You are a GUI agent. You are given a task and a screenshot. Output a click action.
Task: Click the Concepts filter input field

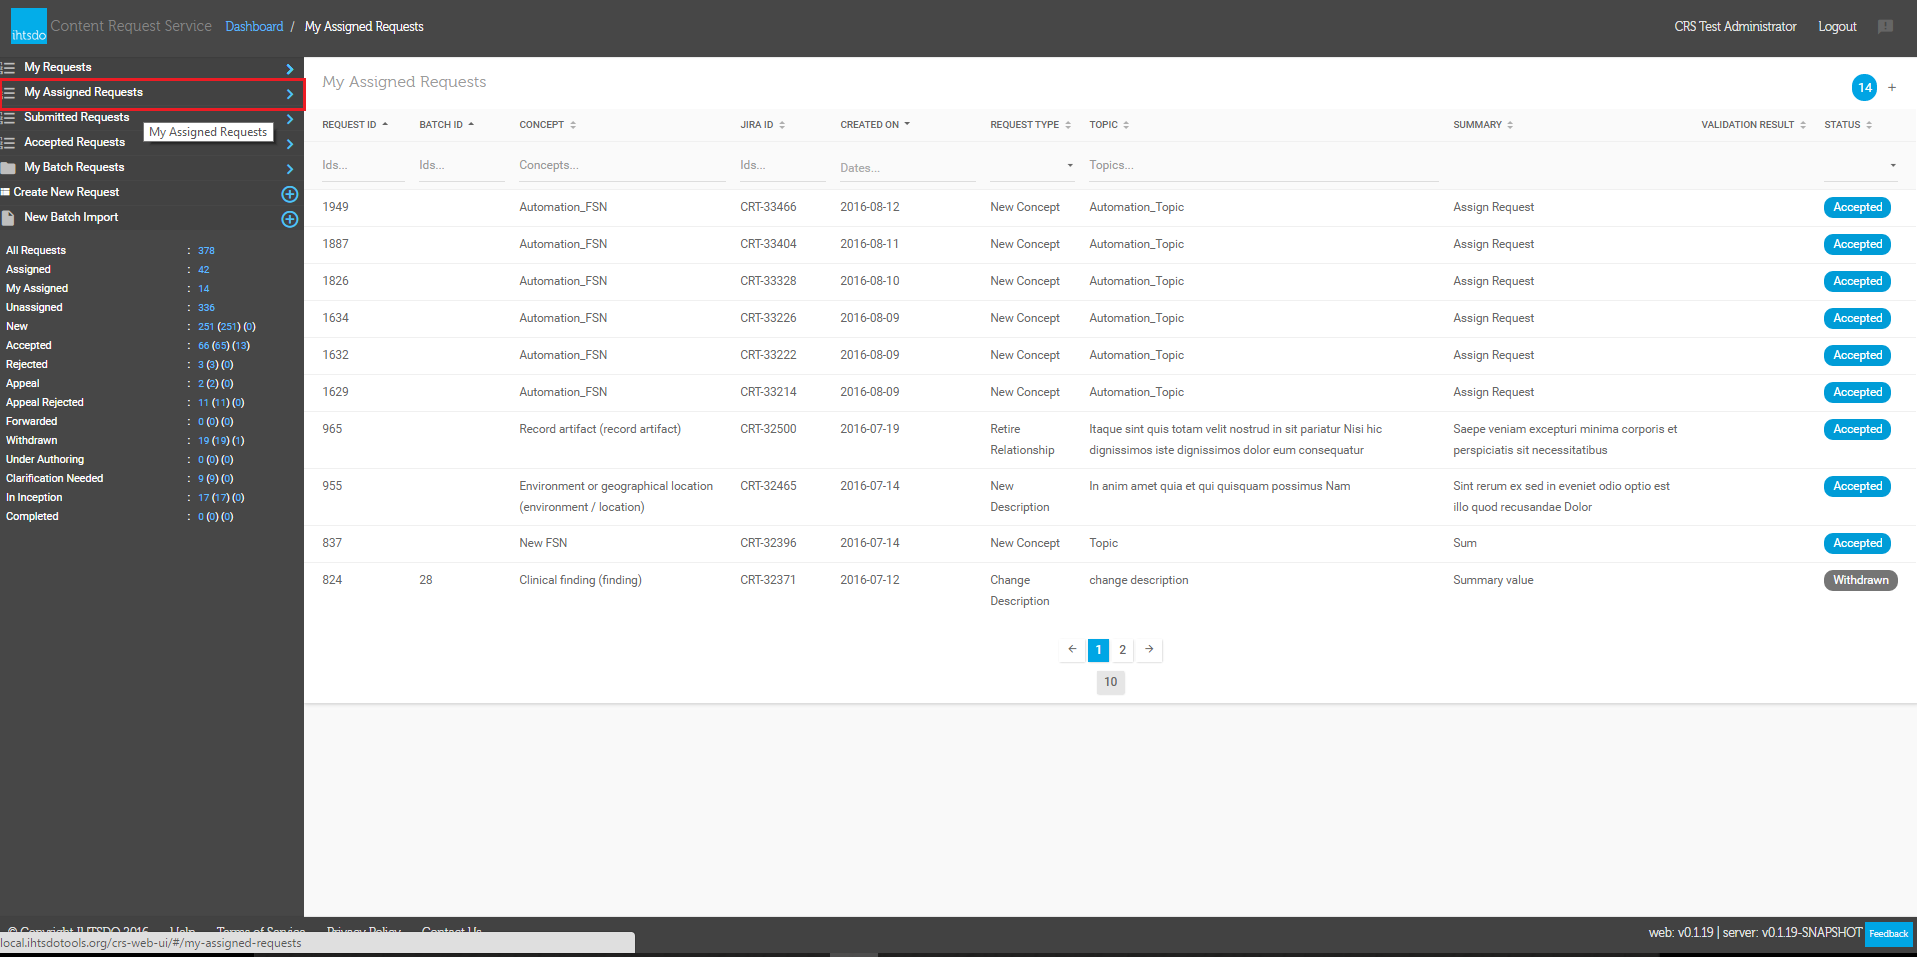(x=620, y=166)
